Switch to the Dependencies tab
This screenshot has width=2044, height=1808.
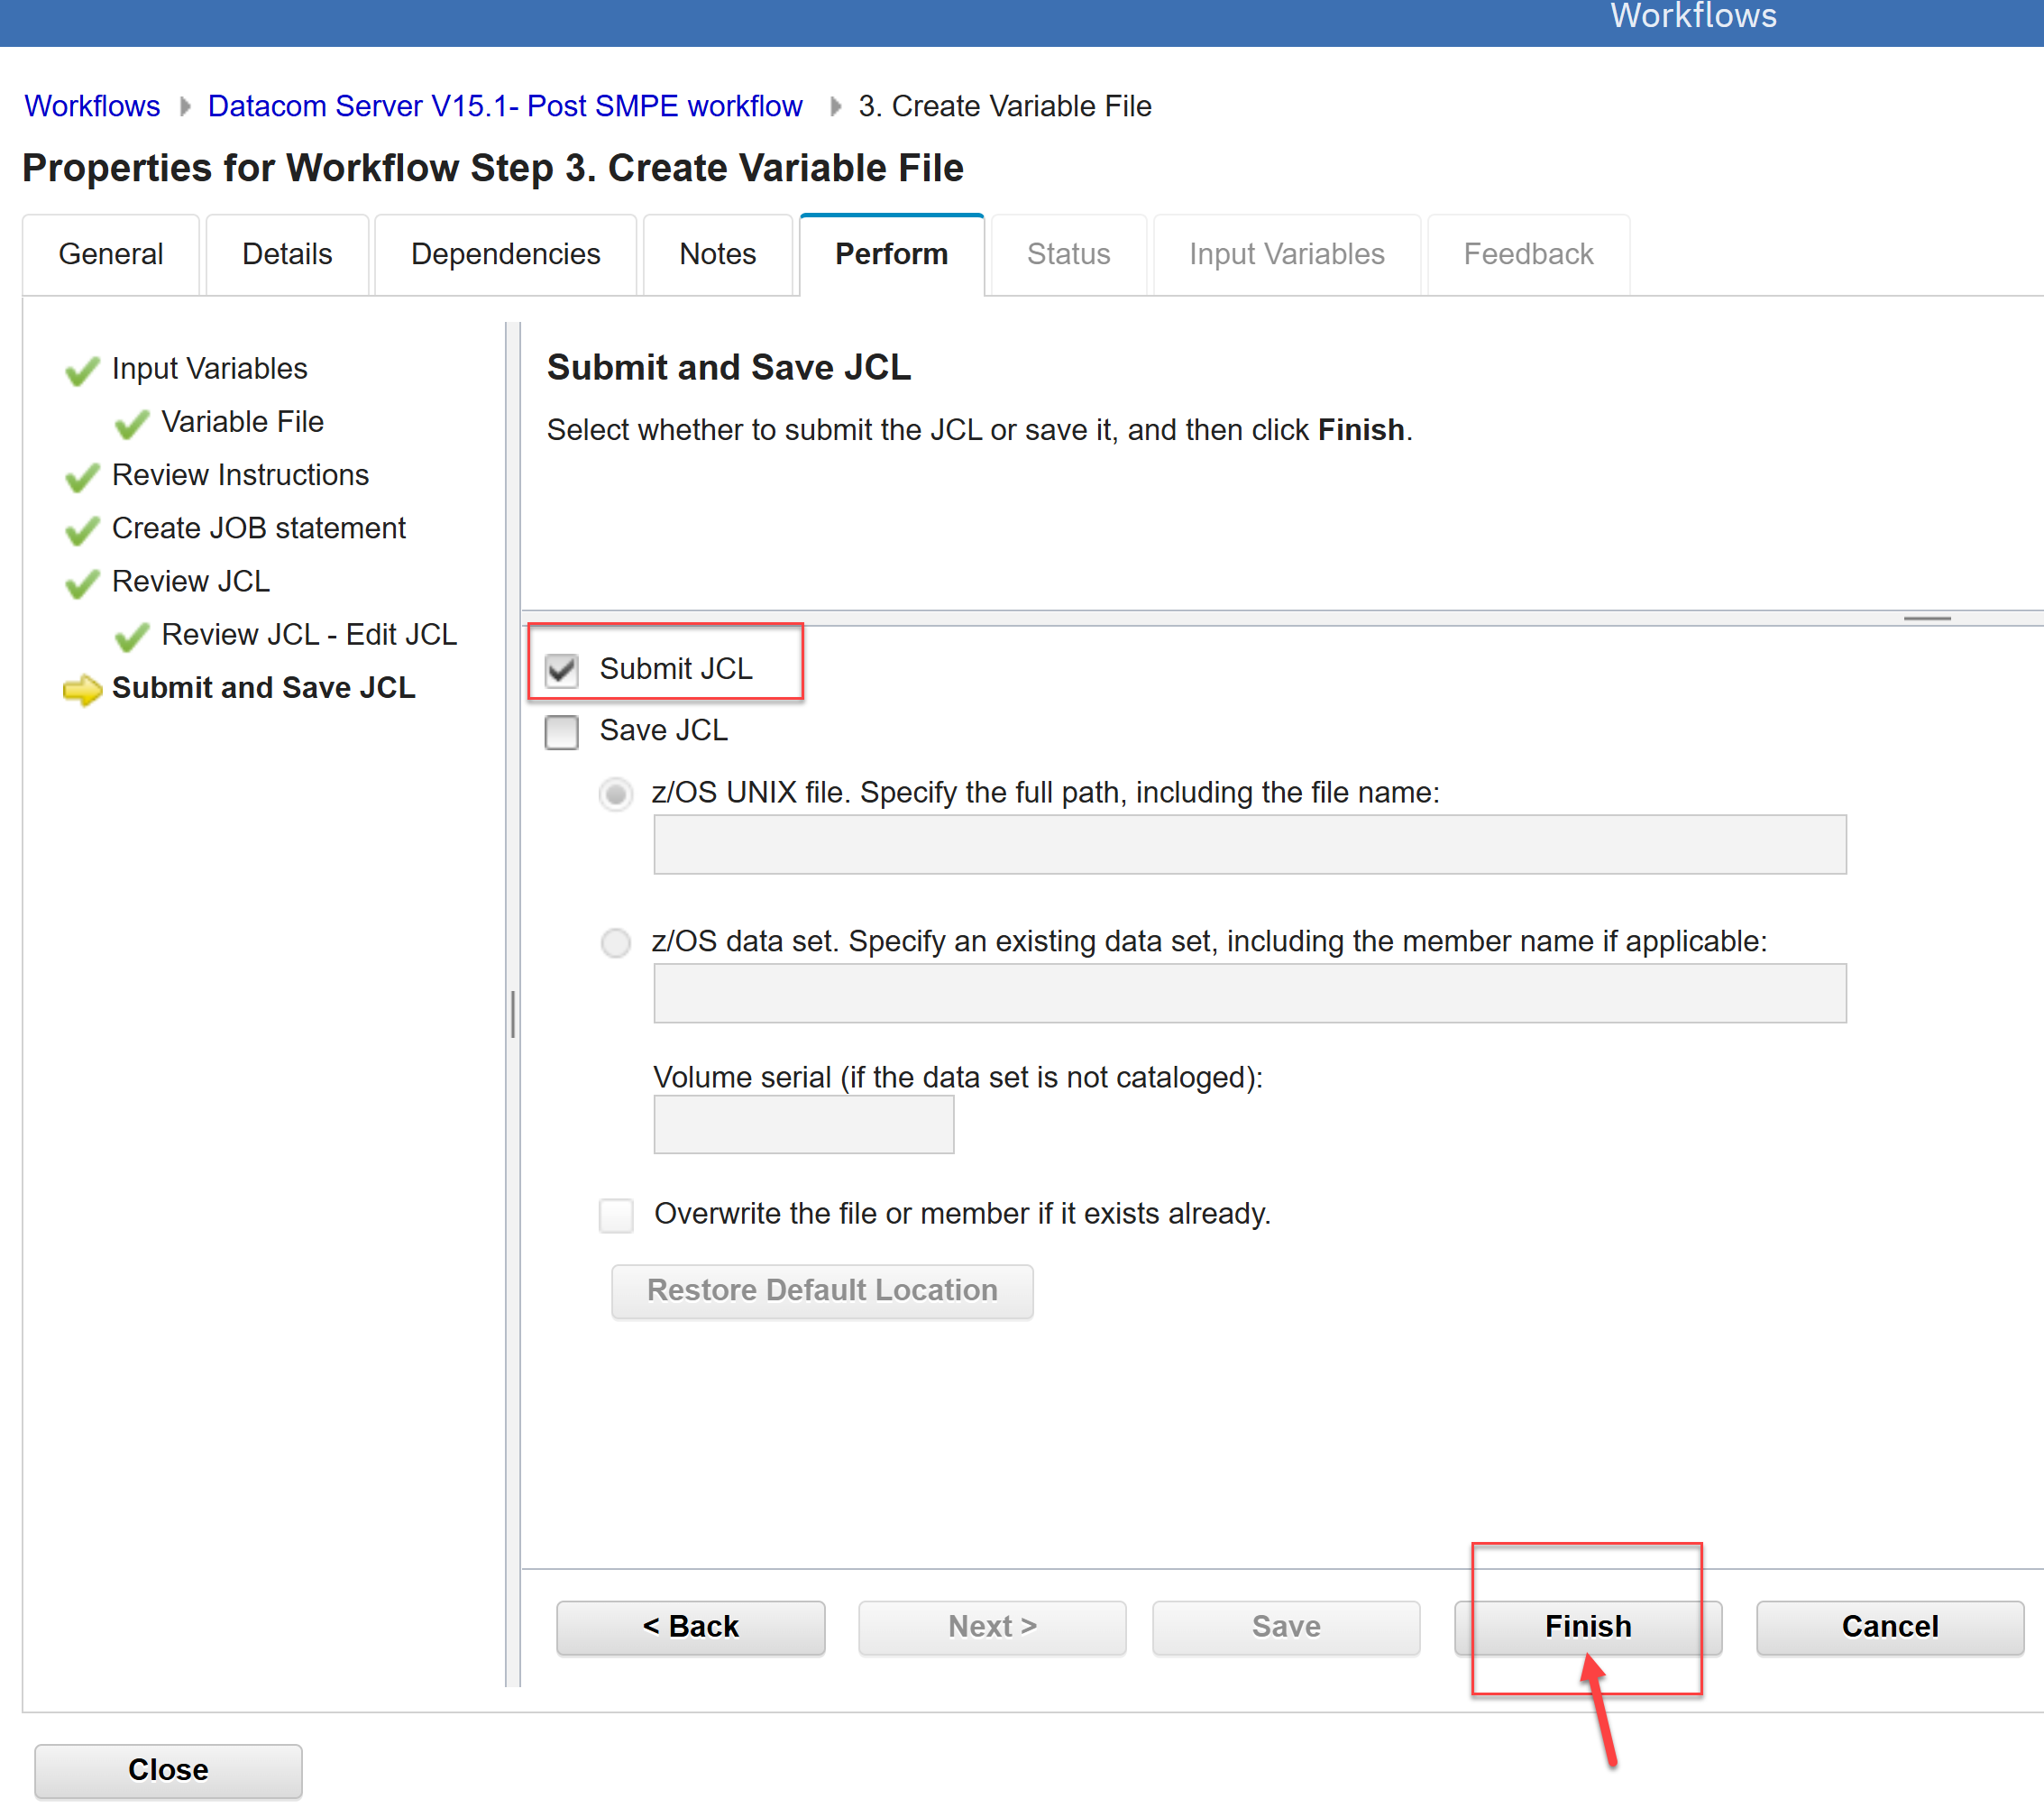pos(505,254)
